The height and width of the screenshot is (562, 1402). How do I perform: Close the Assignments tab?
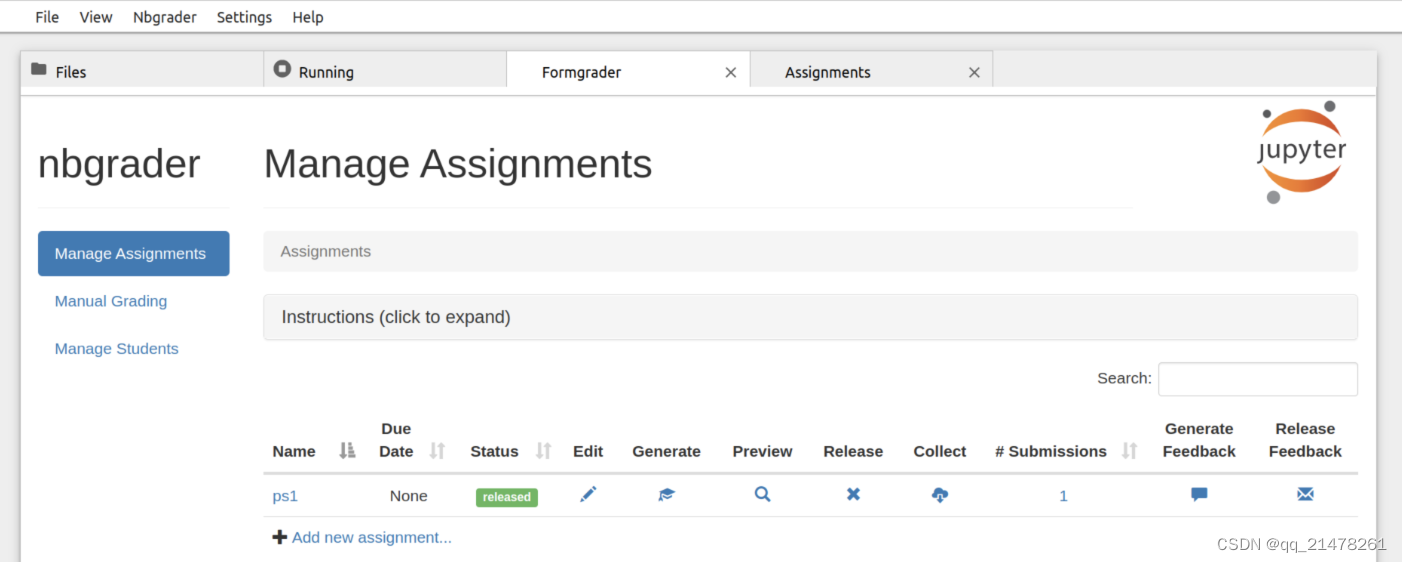pyautogui.click(x=974, y=72)
